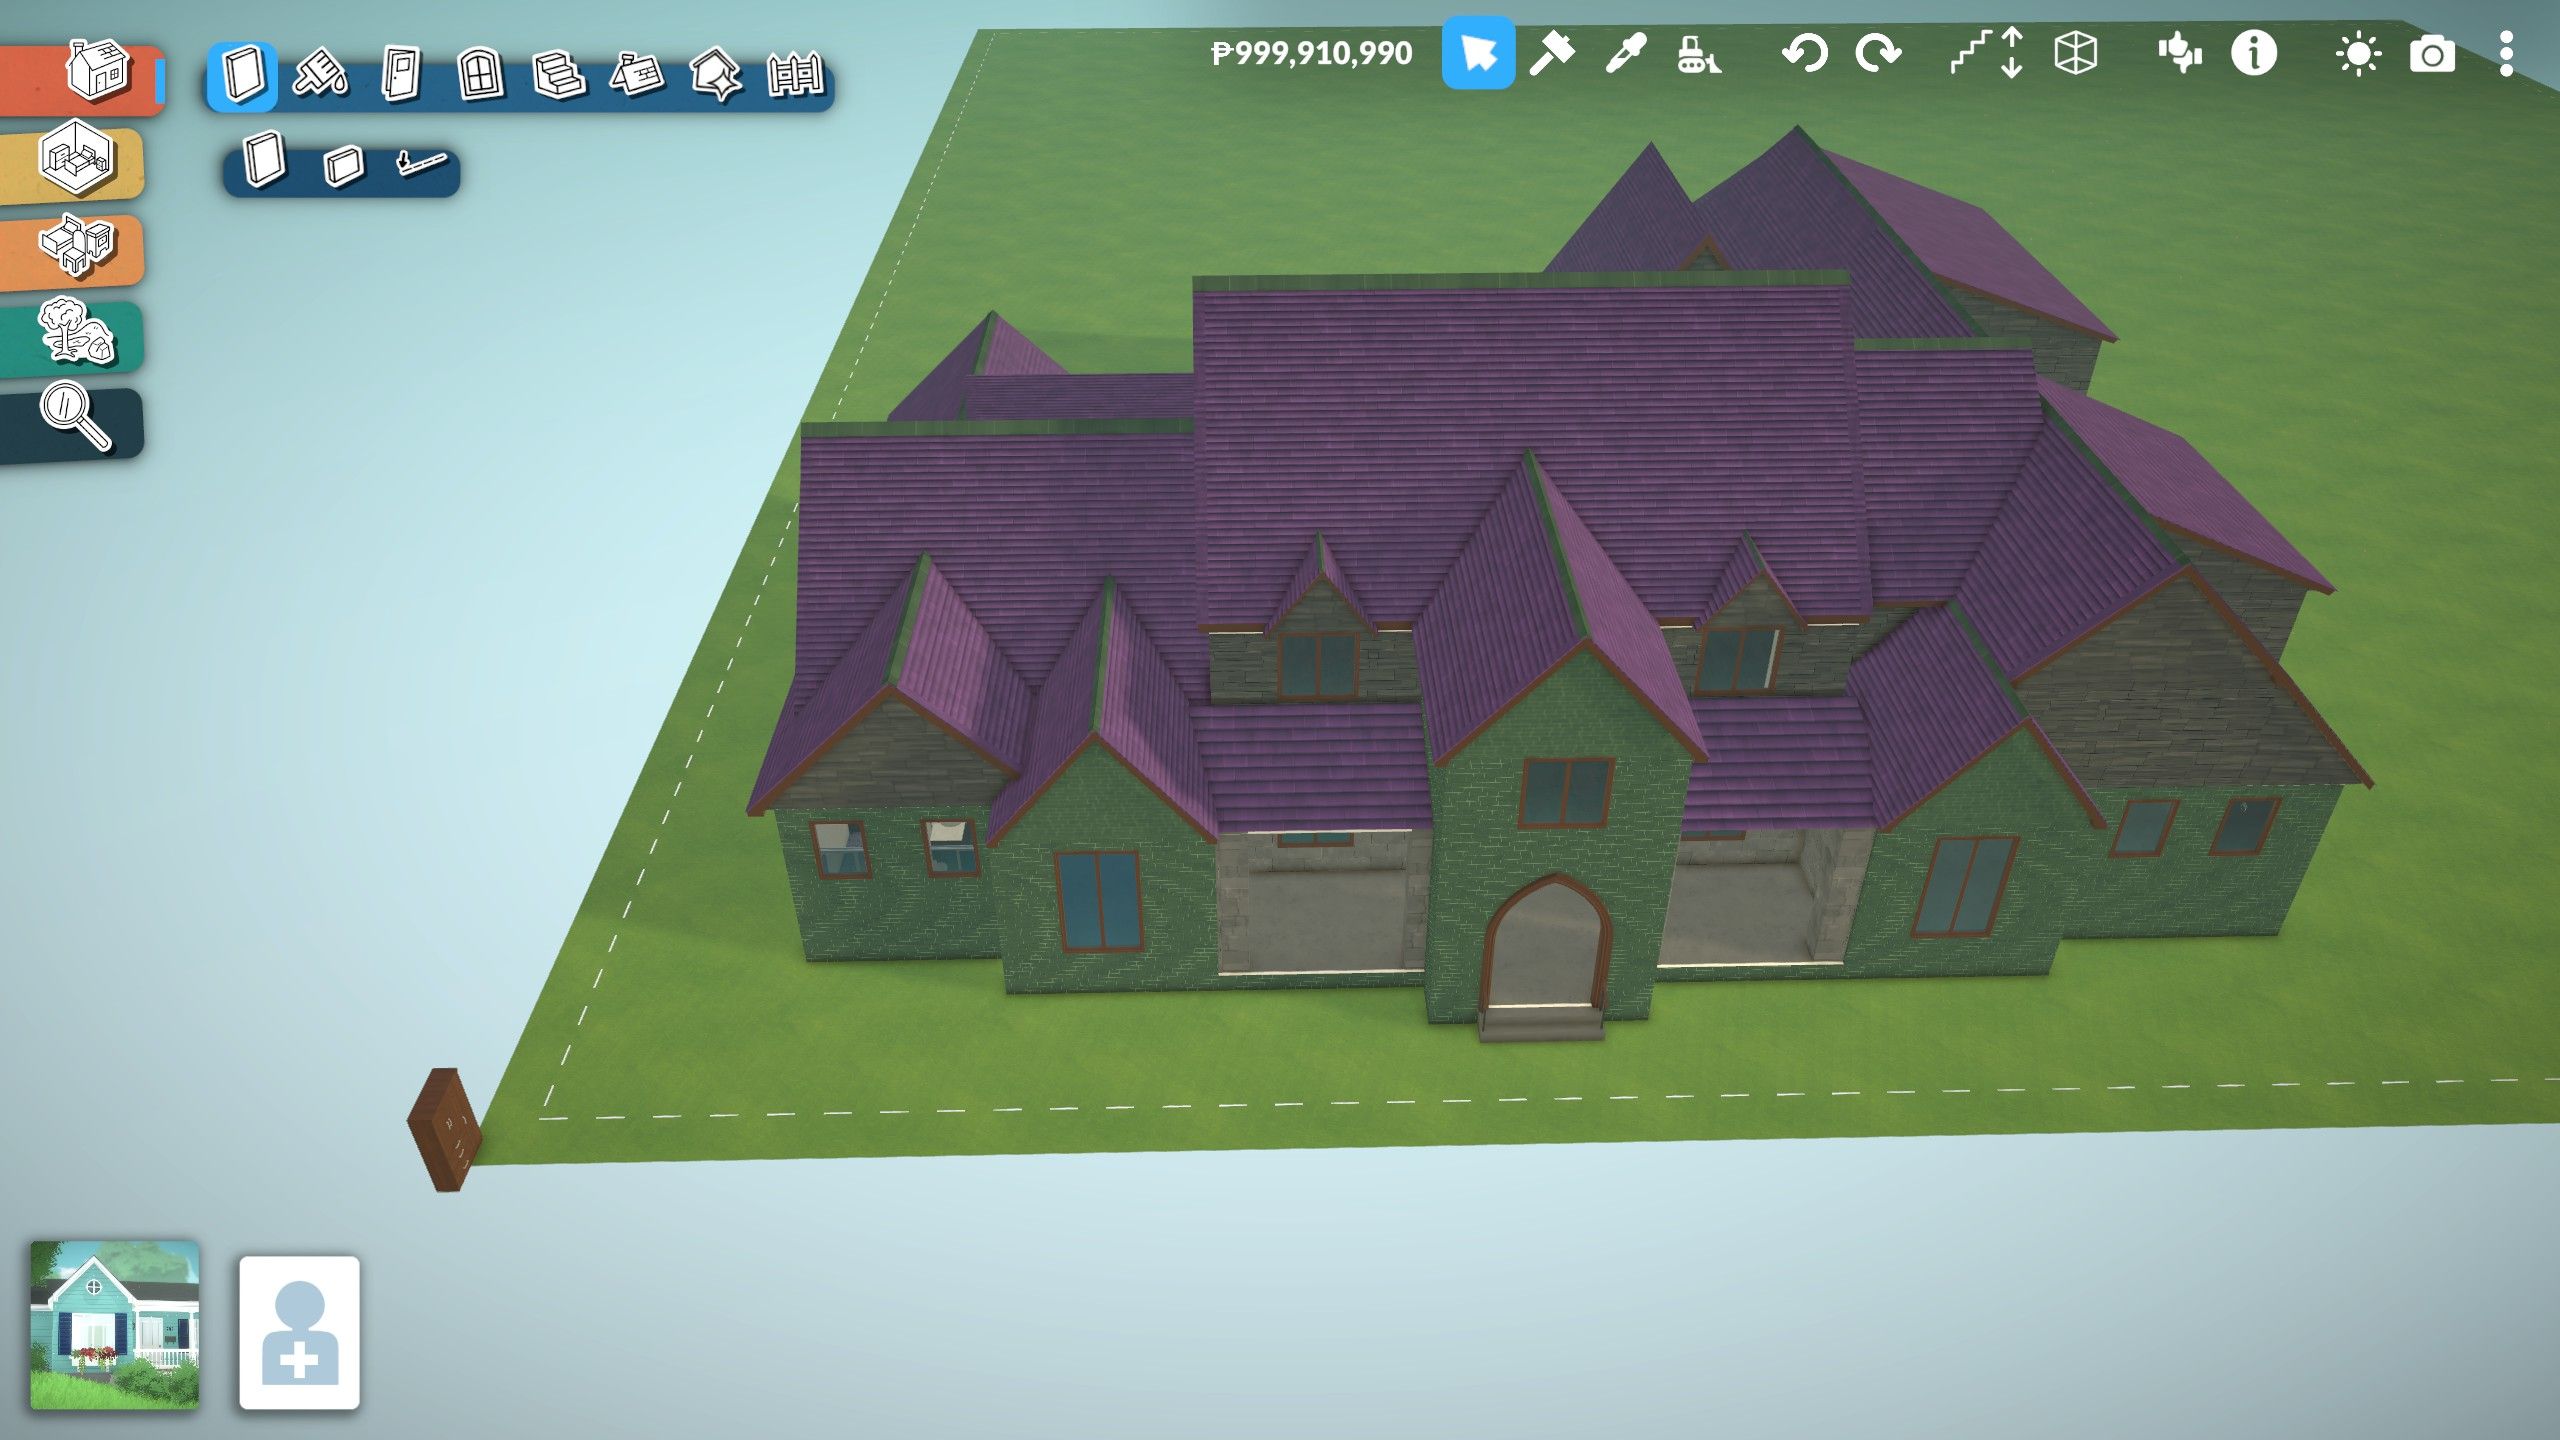
Task: Activate the eyedropper tool
Action: click(x=1625, y=53)
